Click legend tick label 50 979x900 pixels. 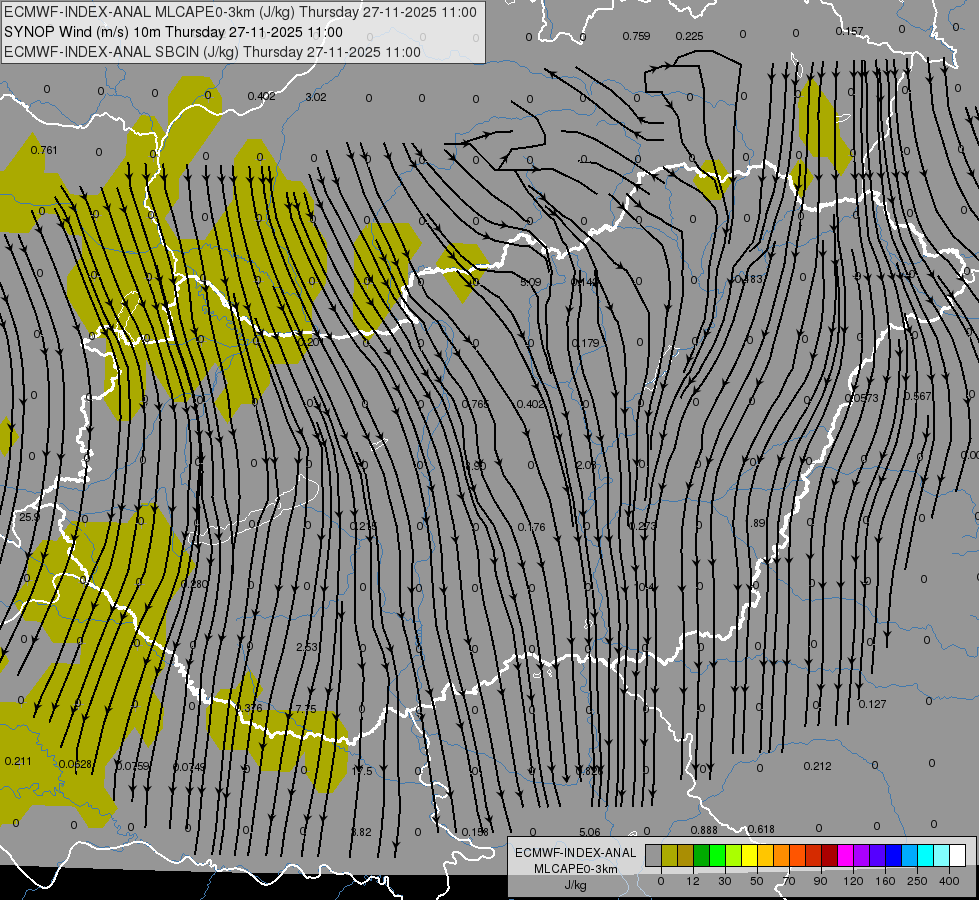tap(757, 881)
